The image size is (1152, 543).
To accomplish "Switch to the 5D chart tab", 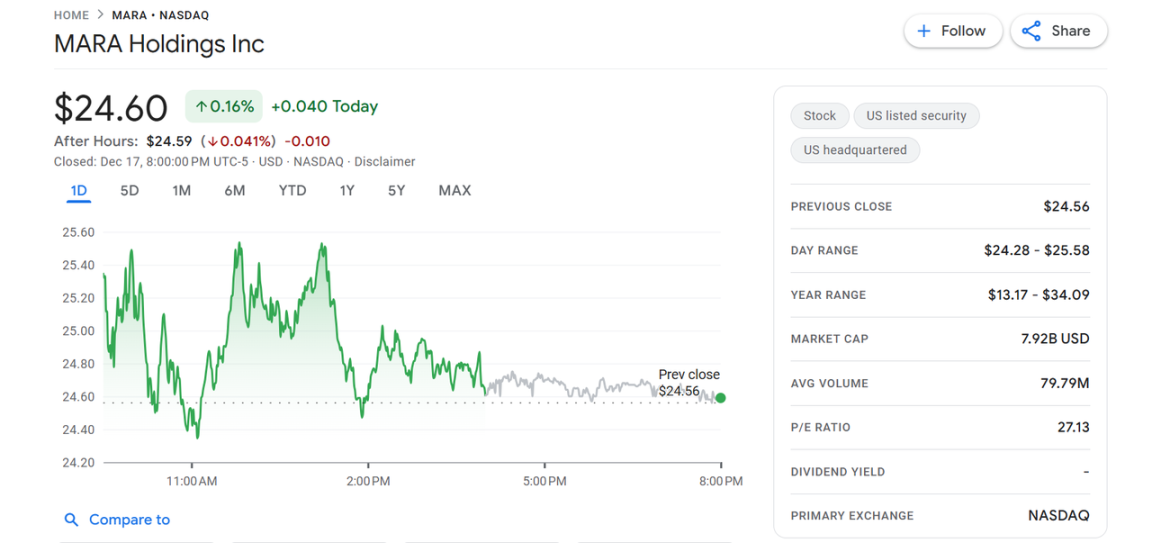I will click(129, 191).
